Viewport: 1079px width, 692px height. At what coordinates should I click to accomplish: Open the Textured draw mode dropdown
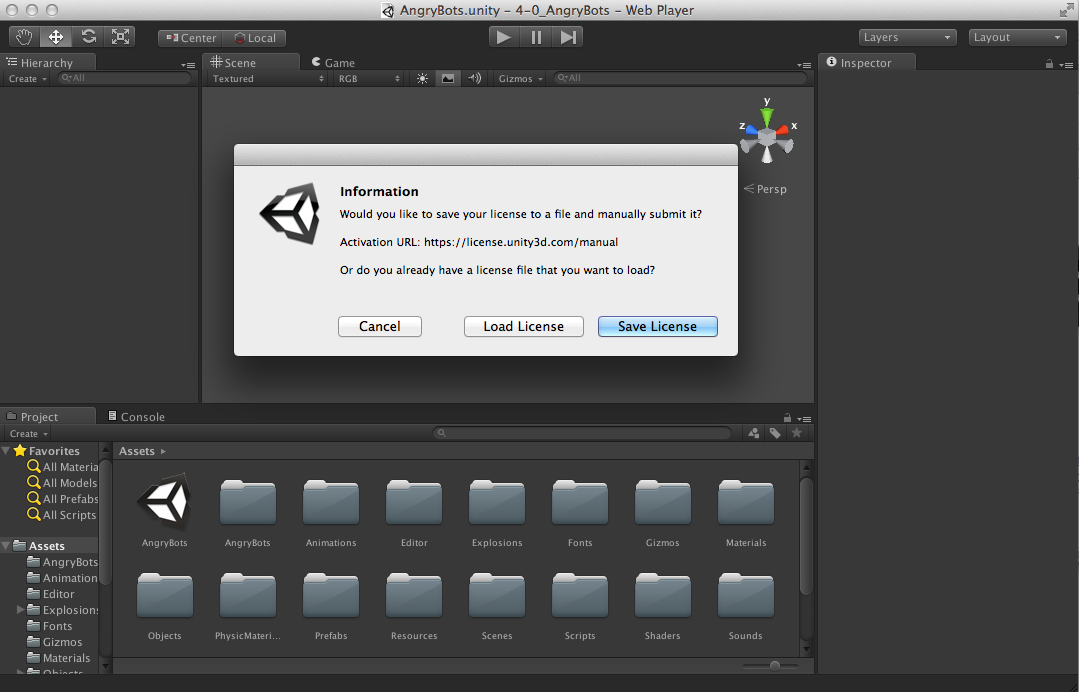coord(268,78)
